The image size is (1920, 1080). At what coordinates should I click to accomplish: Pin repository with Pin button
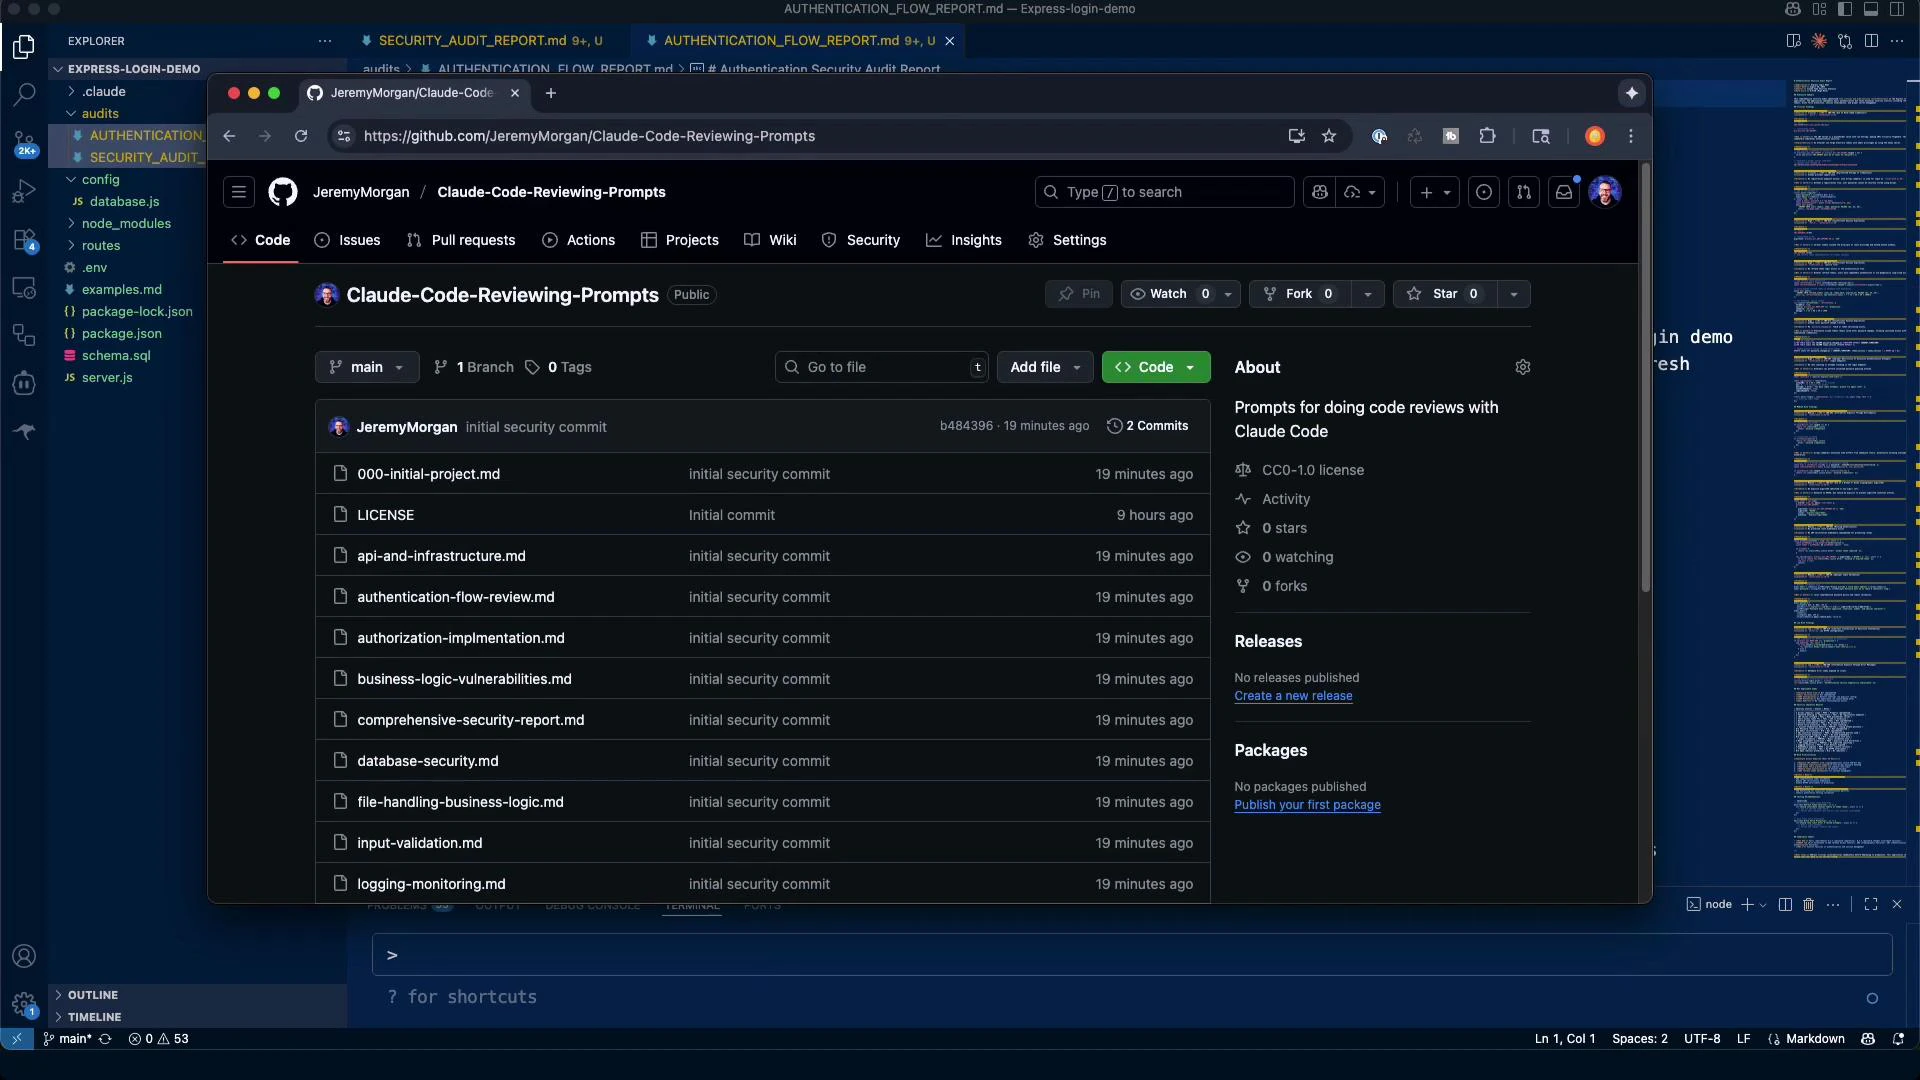[1079, 294]
